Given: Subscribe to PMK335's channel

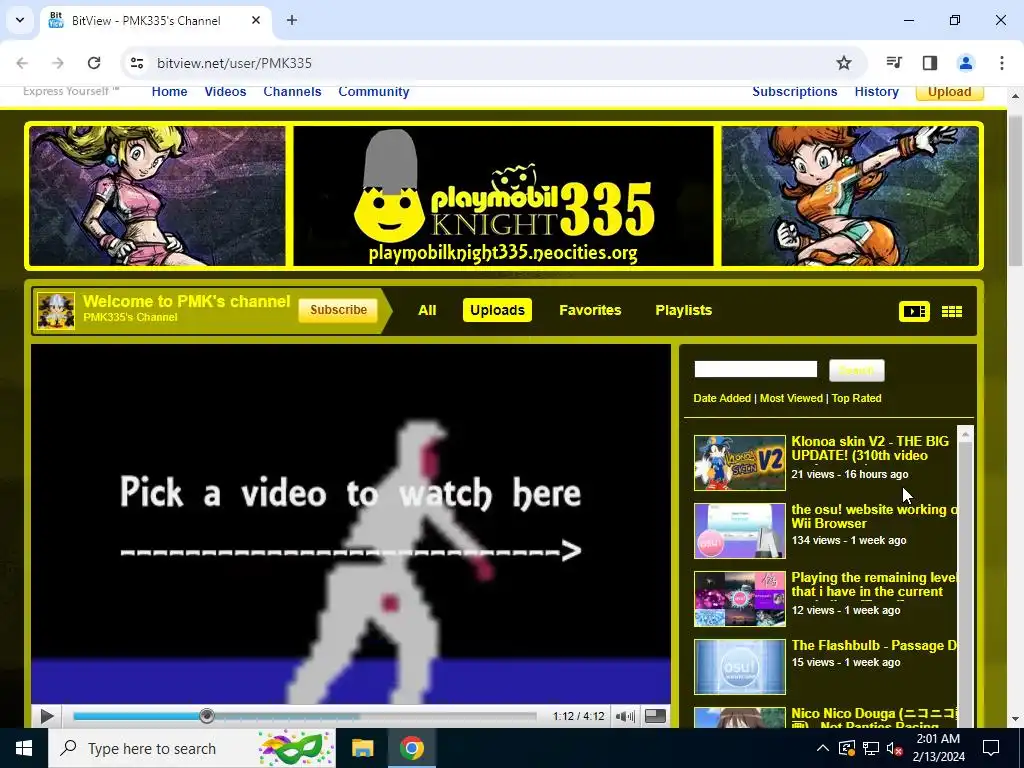Looking at the screenshot, I should [338, 310].
